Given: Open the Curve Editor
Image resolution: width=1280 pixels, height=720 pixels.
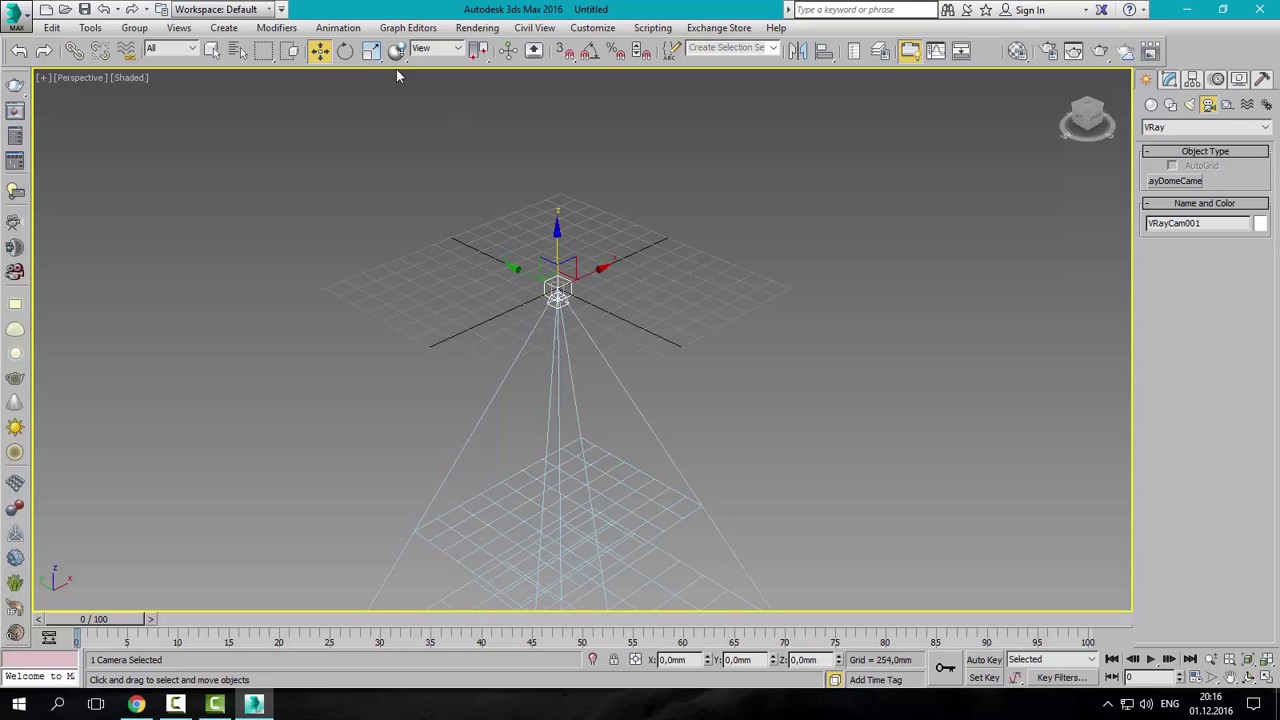Looking at the screenshot, I should [936, 51].
